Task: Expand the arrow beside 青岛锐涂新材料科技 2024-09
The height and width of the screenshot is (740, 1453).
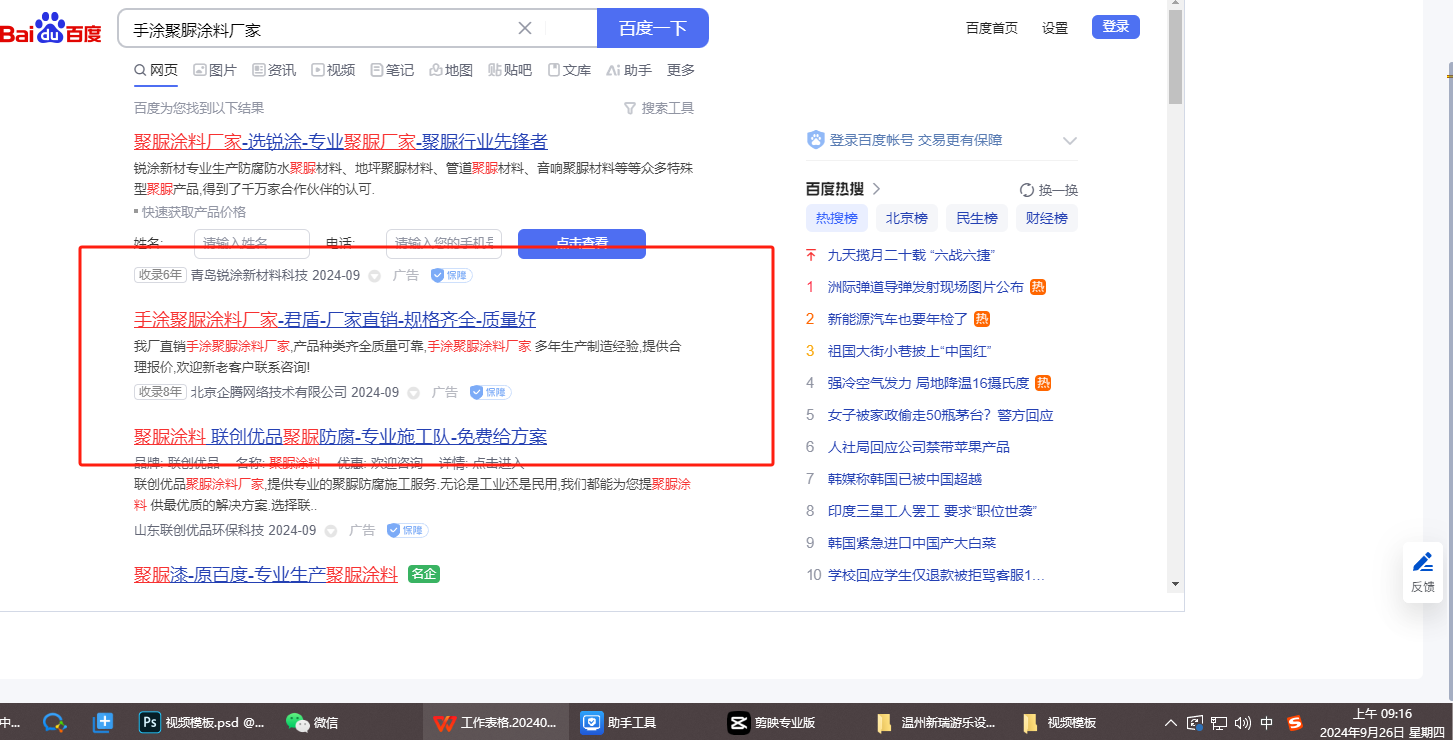Action: tap(374, 276)
